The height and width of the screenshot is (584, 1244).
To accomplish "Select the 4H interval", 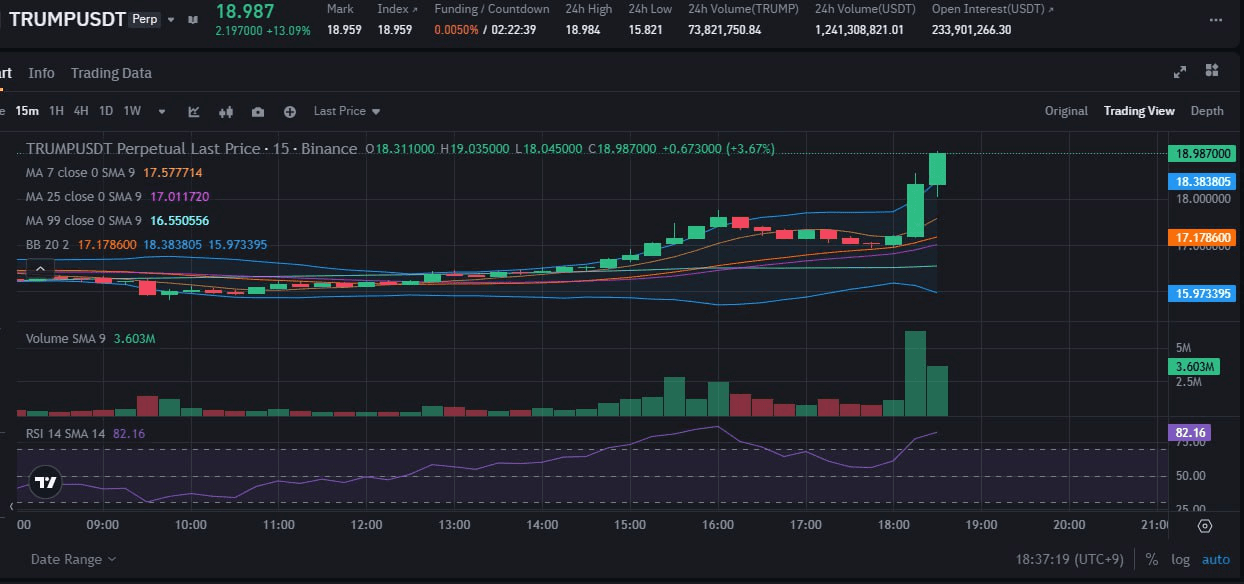I will [x=81, y=111].
